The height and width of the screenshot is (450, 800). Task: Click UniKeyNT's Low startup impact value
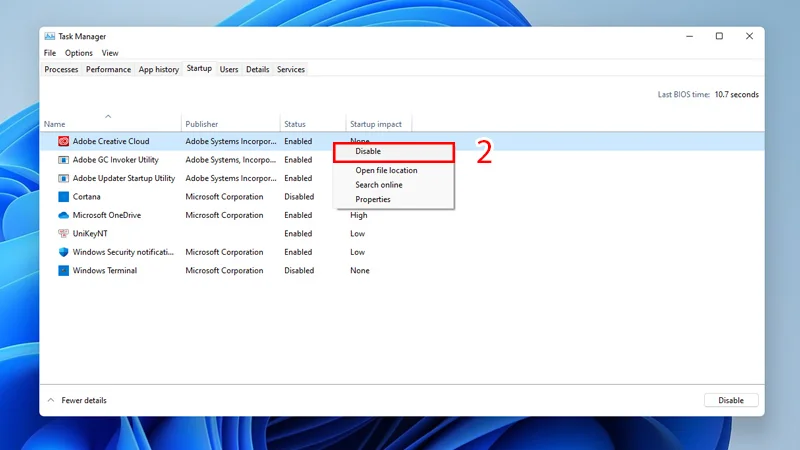(358, 234)
